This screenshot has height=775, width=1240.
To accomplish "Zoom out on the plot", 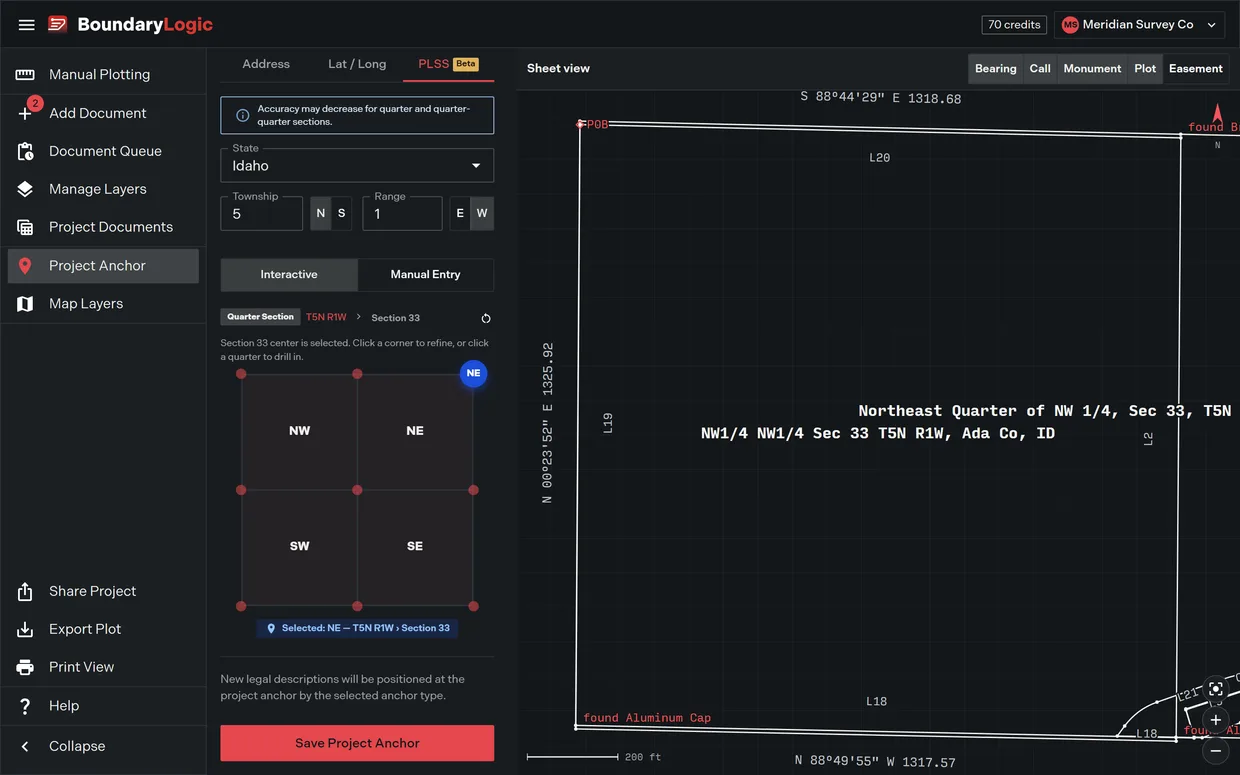I will click(1216, 750).
